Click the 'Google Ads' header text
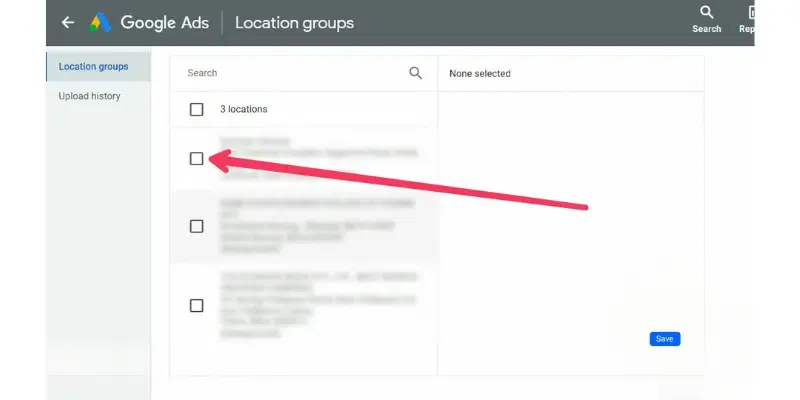The image size is (800, 400). [164, 23]
